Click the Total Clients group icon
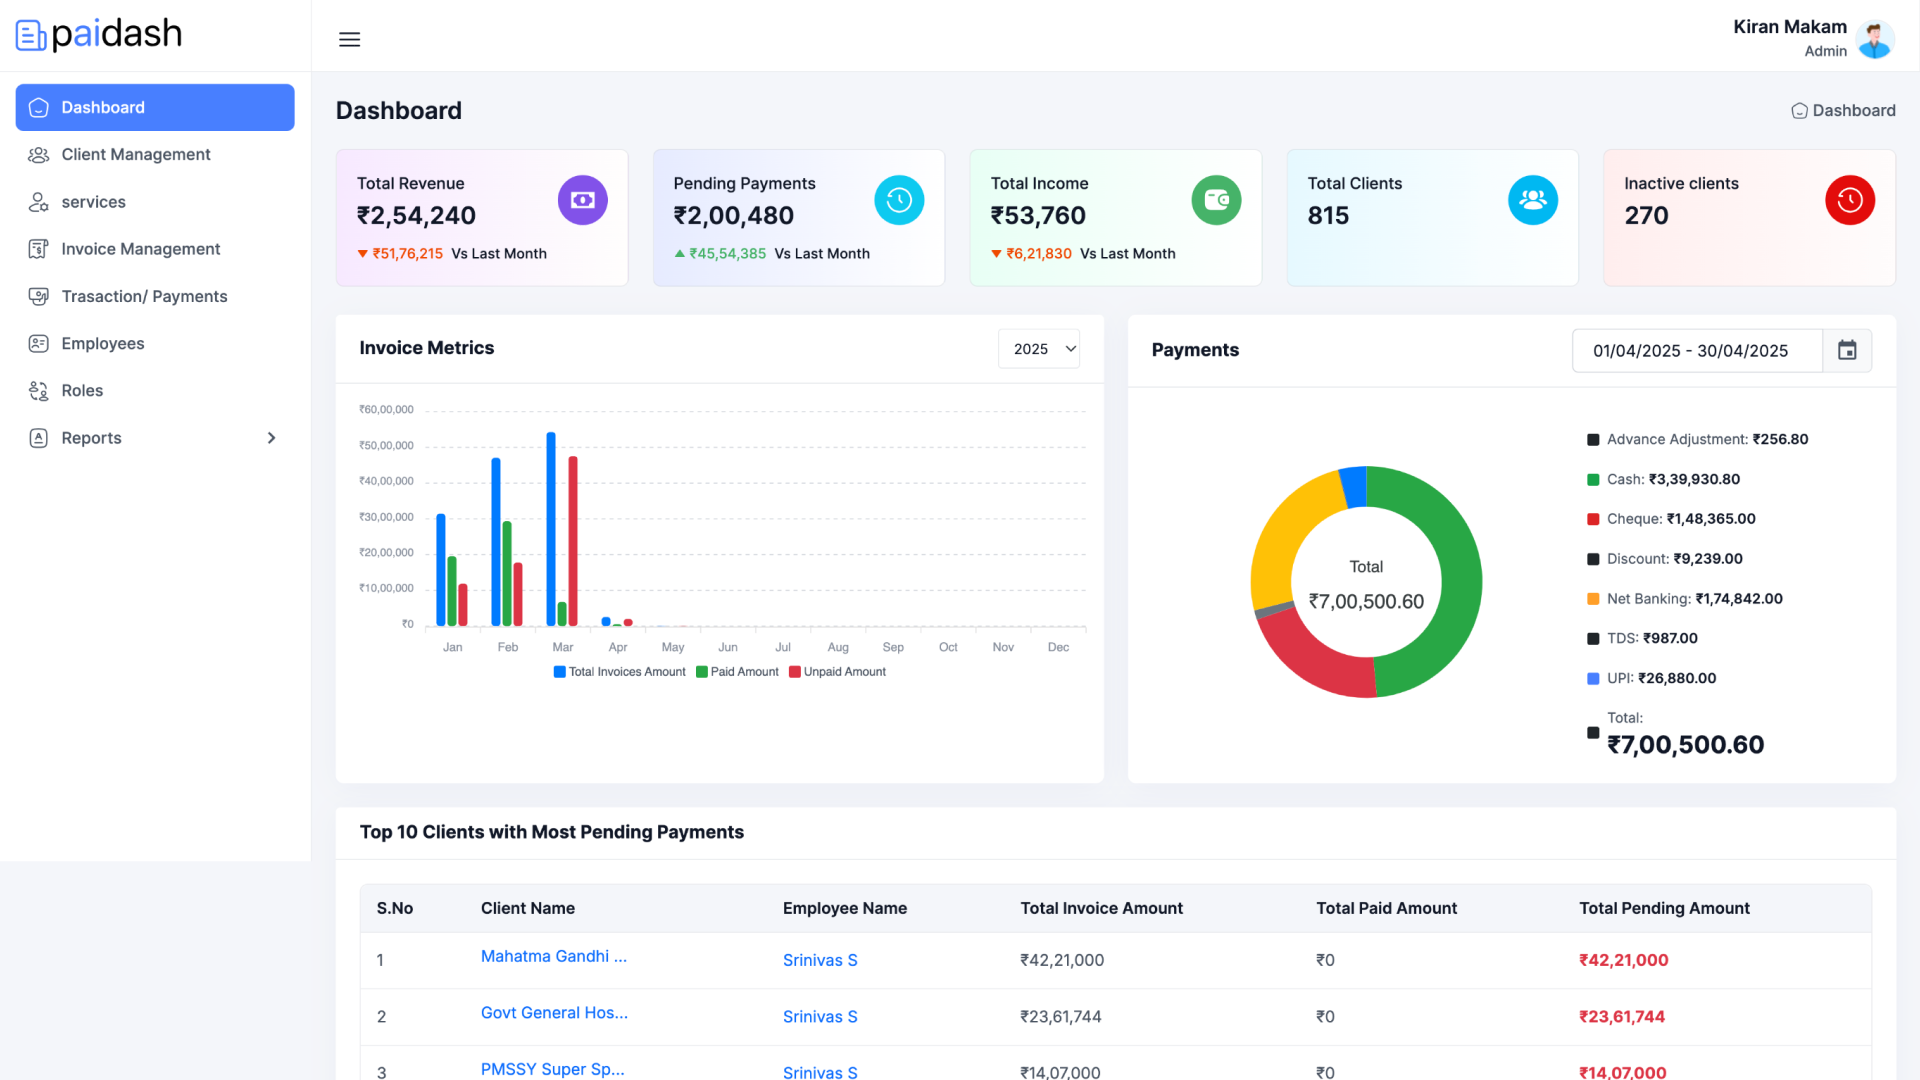Screen dimensions: 1920x1080 1533,200
